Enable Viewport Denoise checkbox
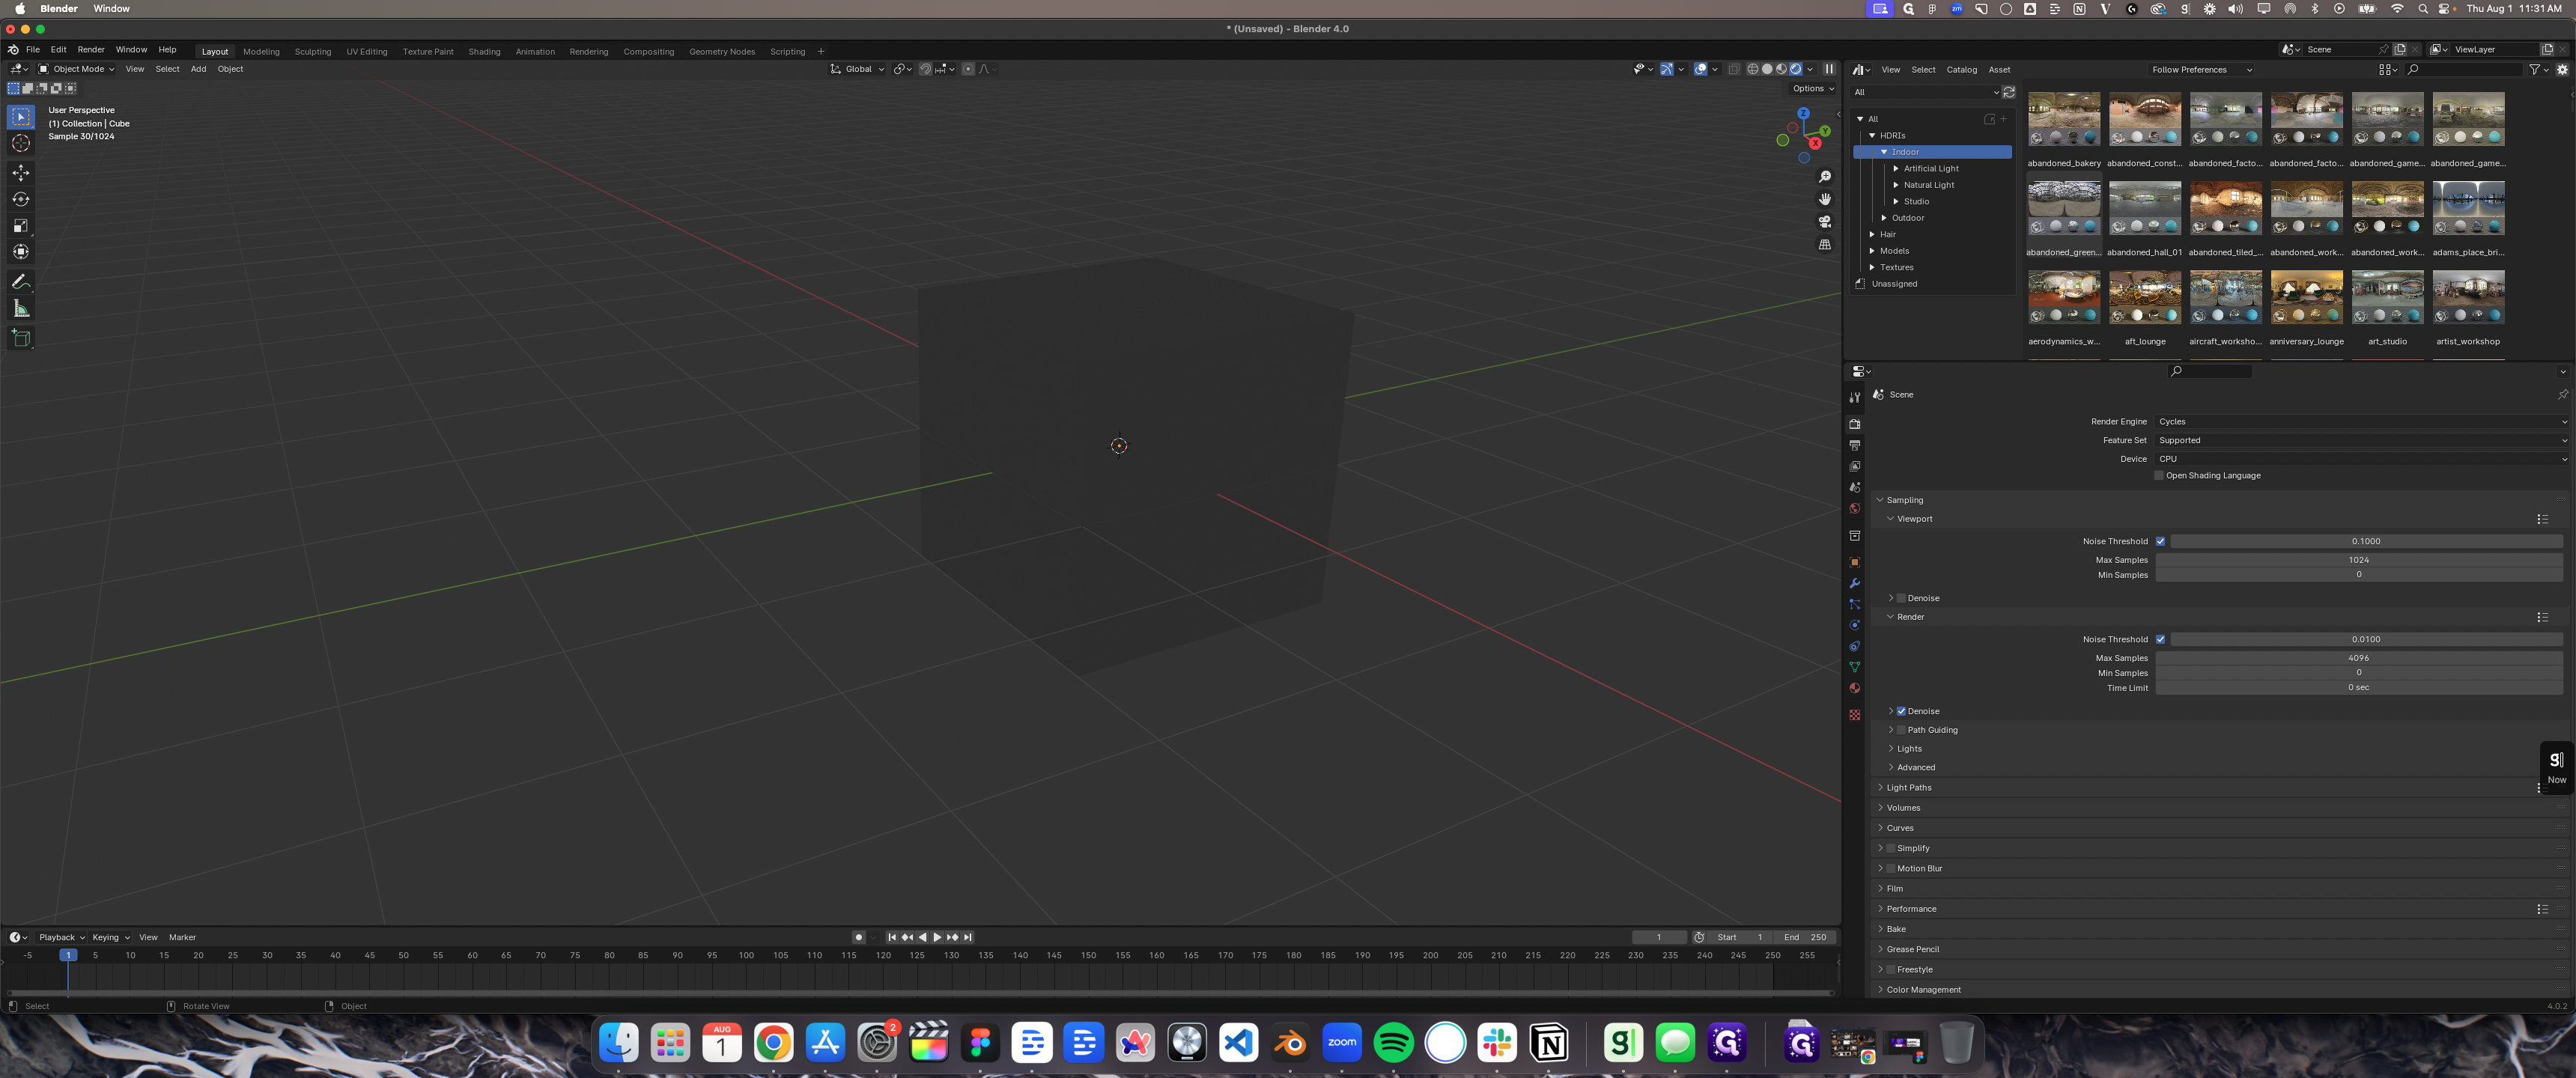The height and width of the screenshot is (1078, 2576). (1901, 598)
